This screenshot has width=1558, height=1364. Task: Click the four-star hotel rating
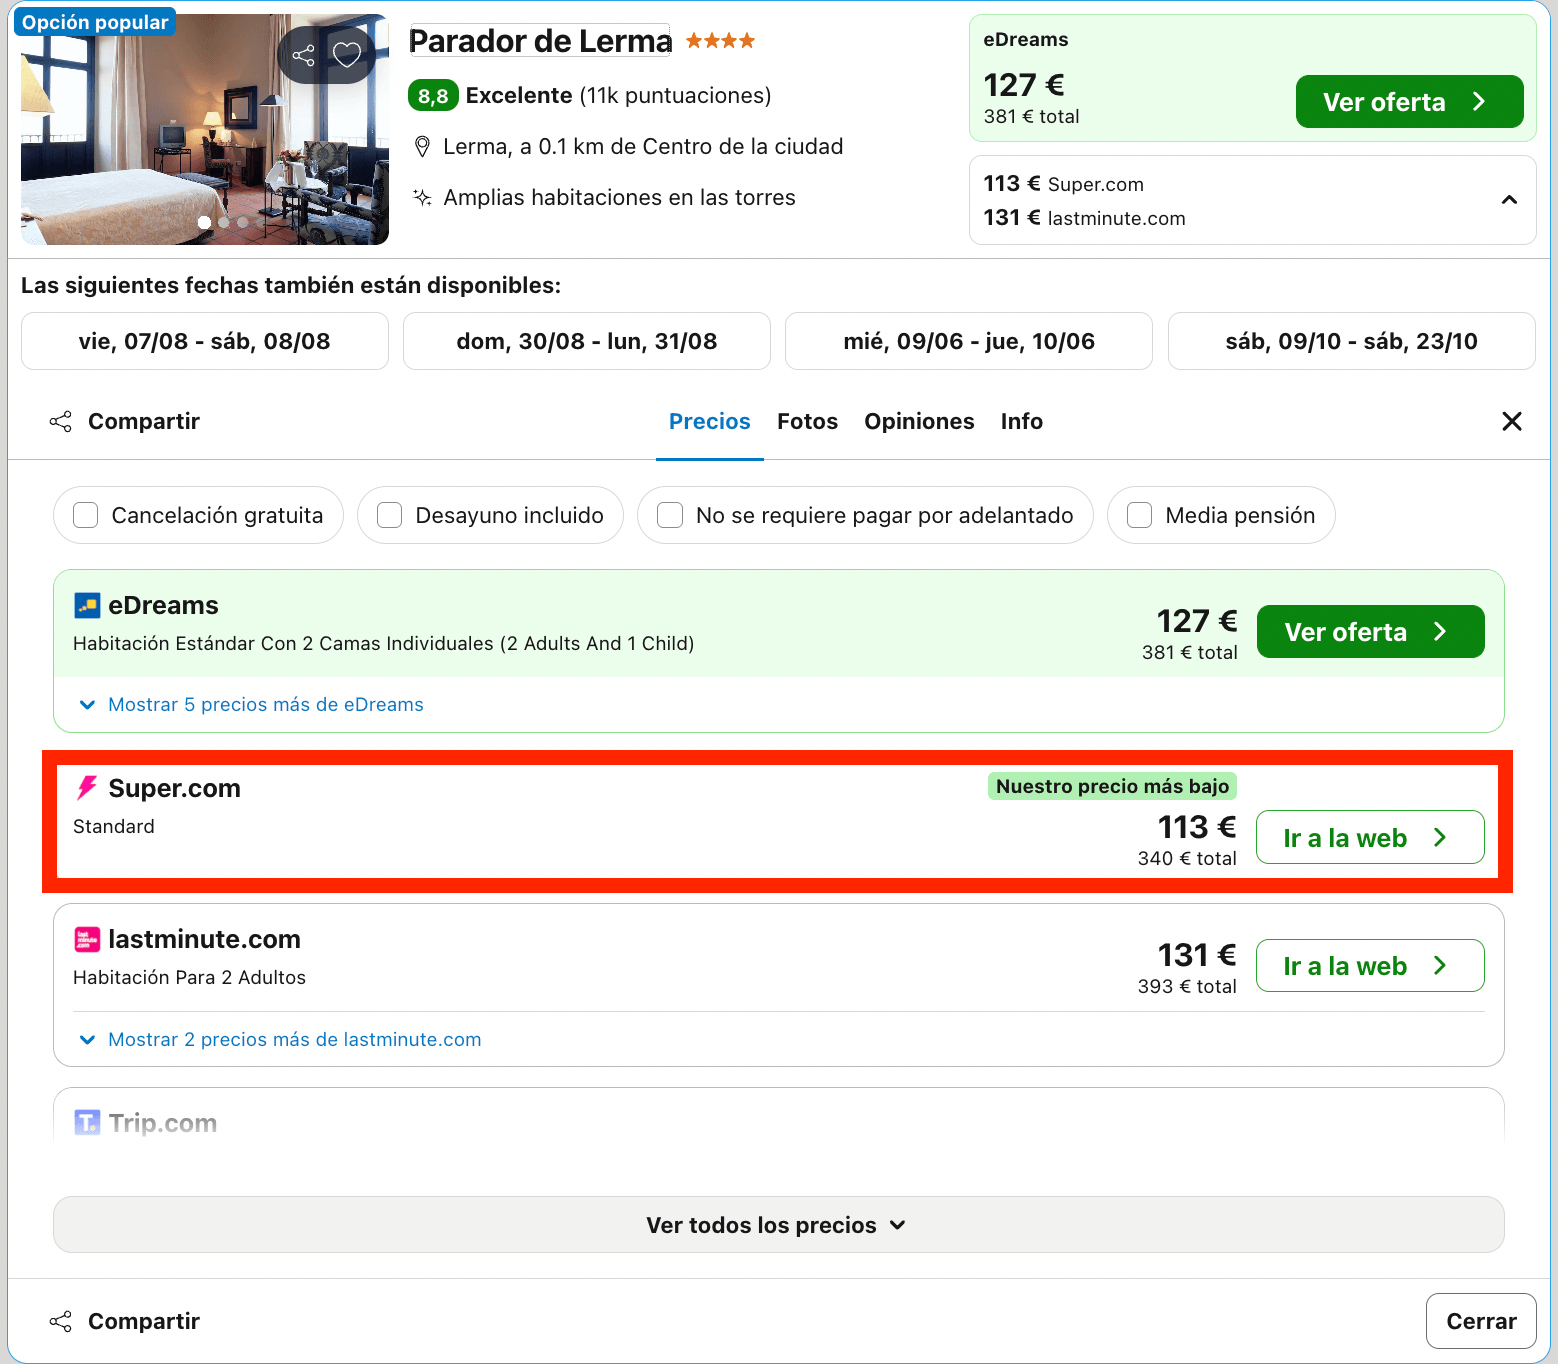point(720,41)
